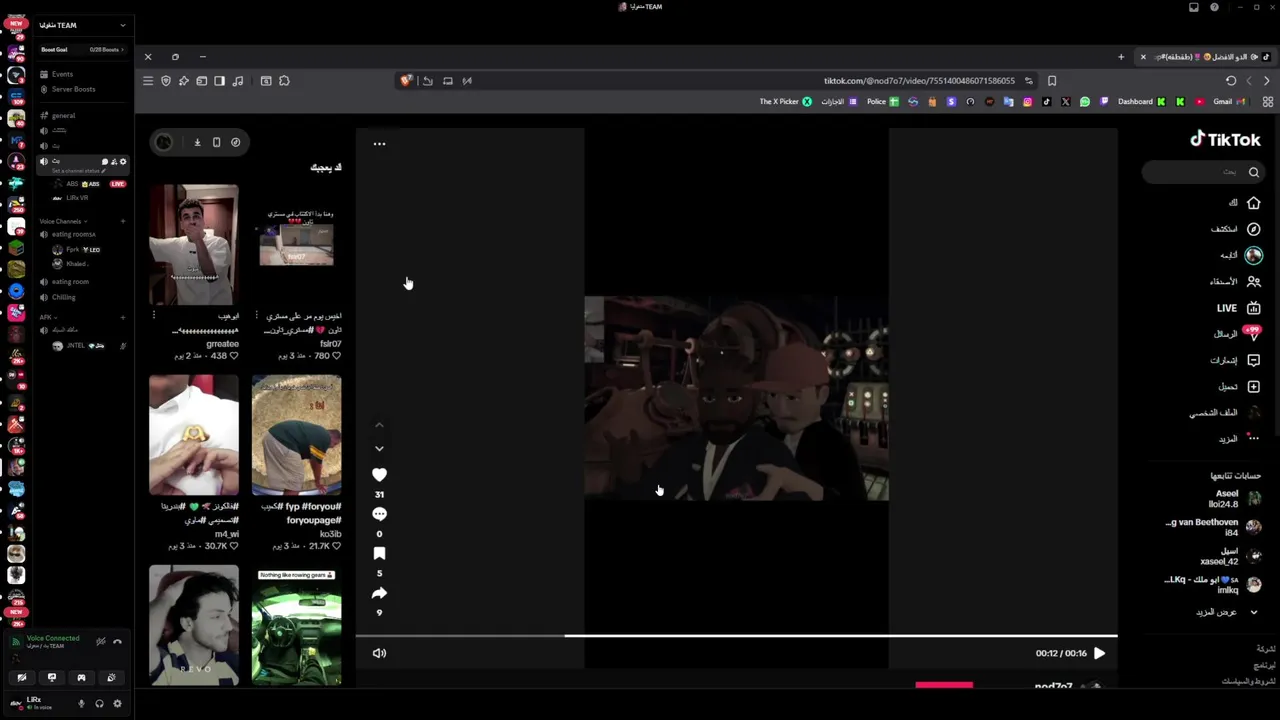The image size is (1280, 720).
Task: Add a channel to Voice Channels category
Action: click(123, 221)
